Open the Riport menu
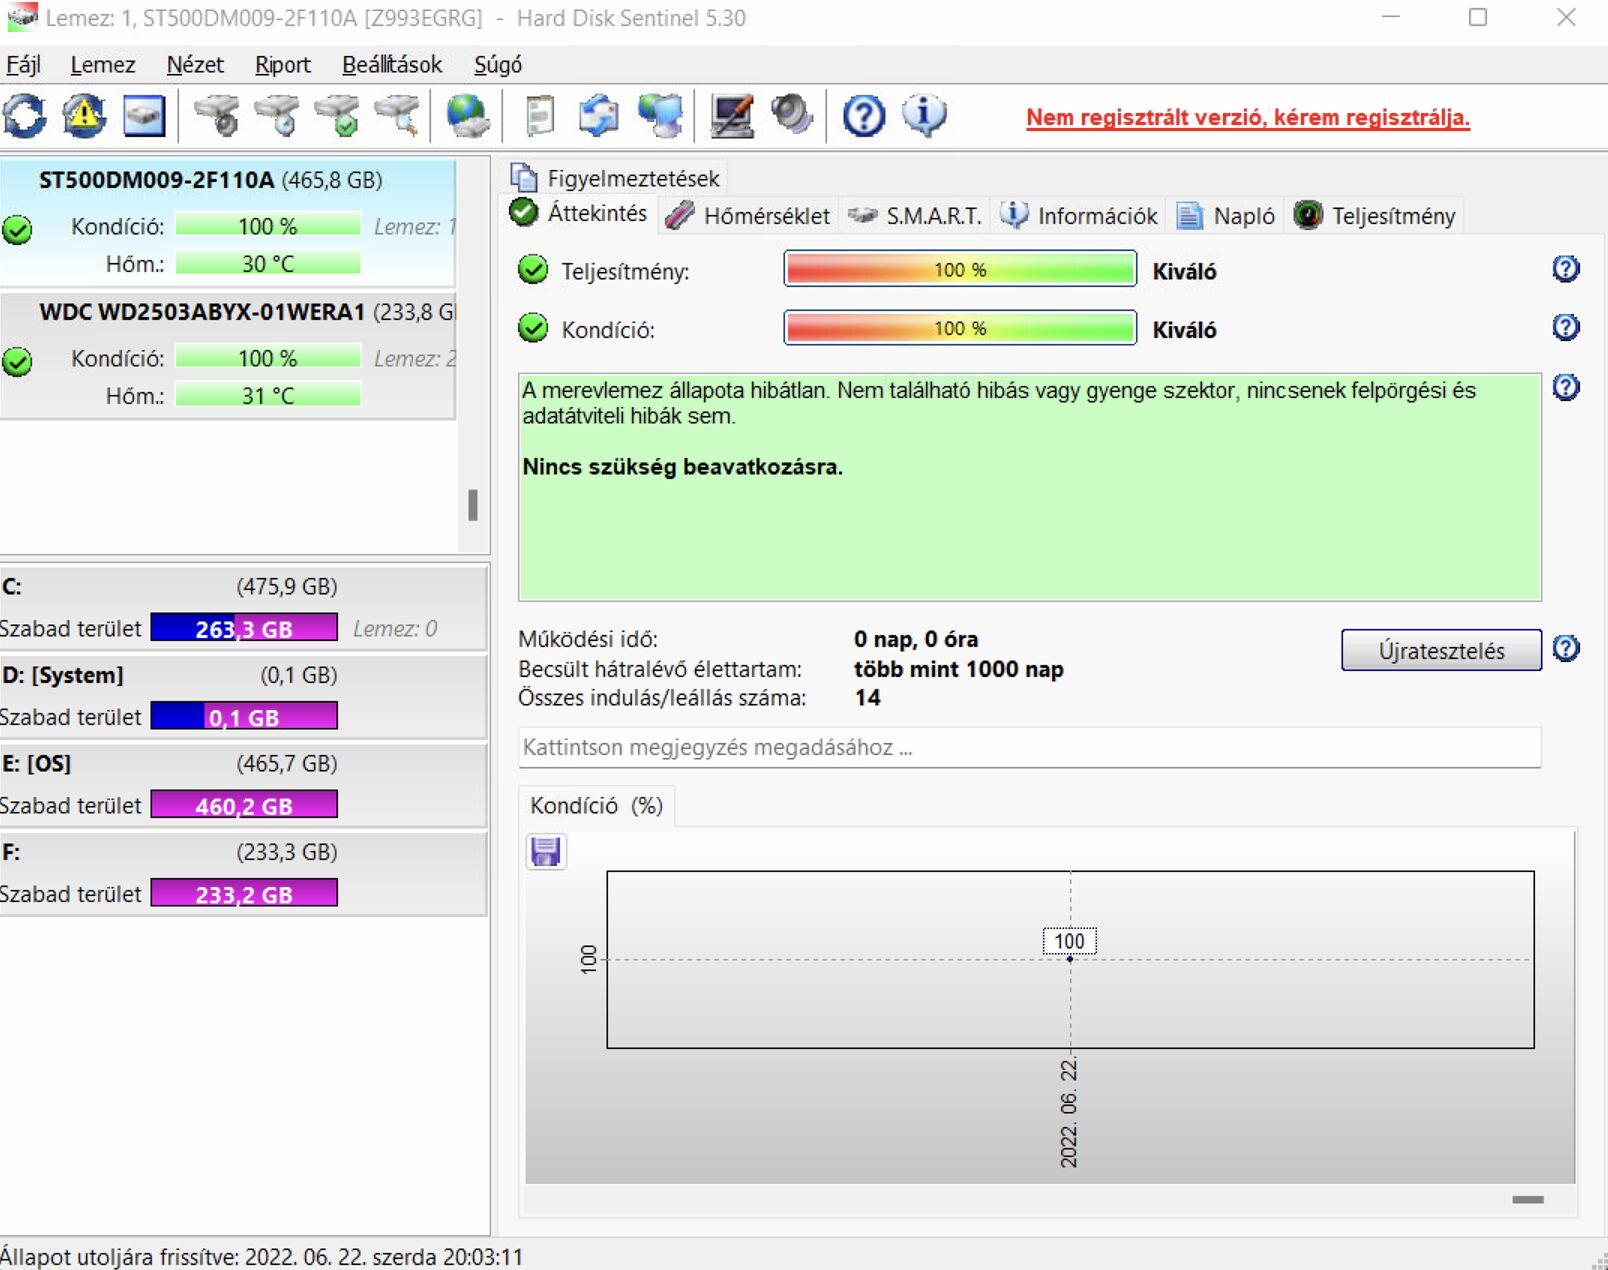The image size is (1608, 1270). (283, 65)
